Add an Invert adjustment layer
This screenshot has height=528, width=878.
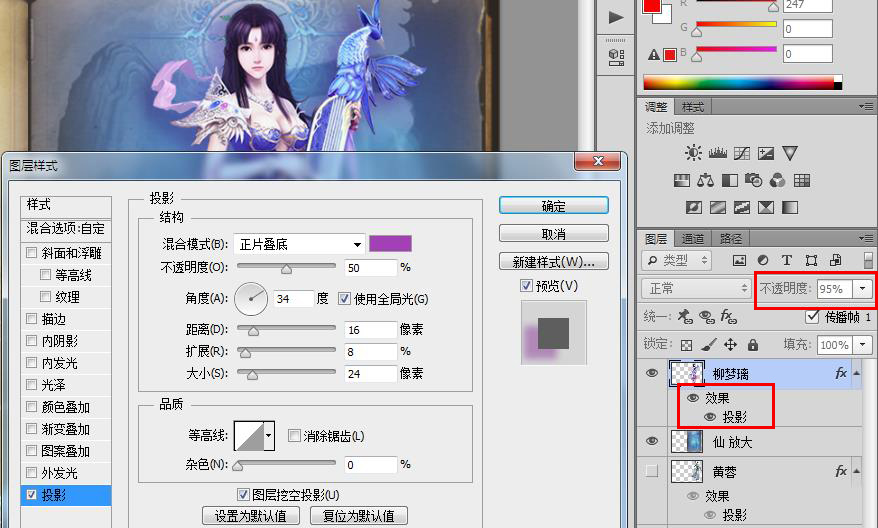click(694, 208)
